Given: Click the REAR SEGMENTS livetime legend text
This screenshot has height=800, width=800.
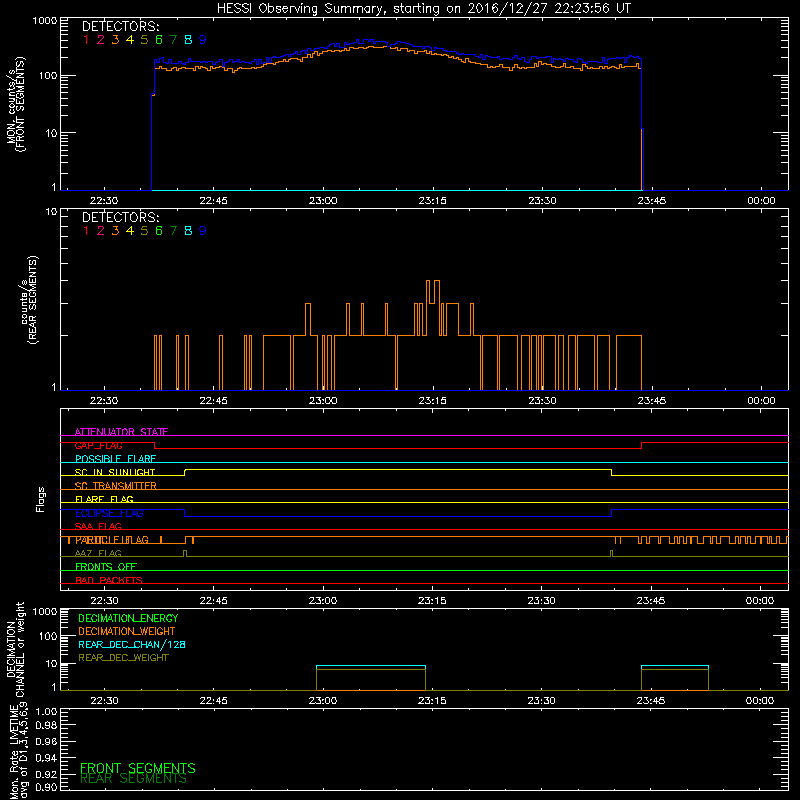Looking at the screenshot, I should (x=134, y=779).
